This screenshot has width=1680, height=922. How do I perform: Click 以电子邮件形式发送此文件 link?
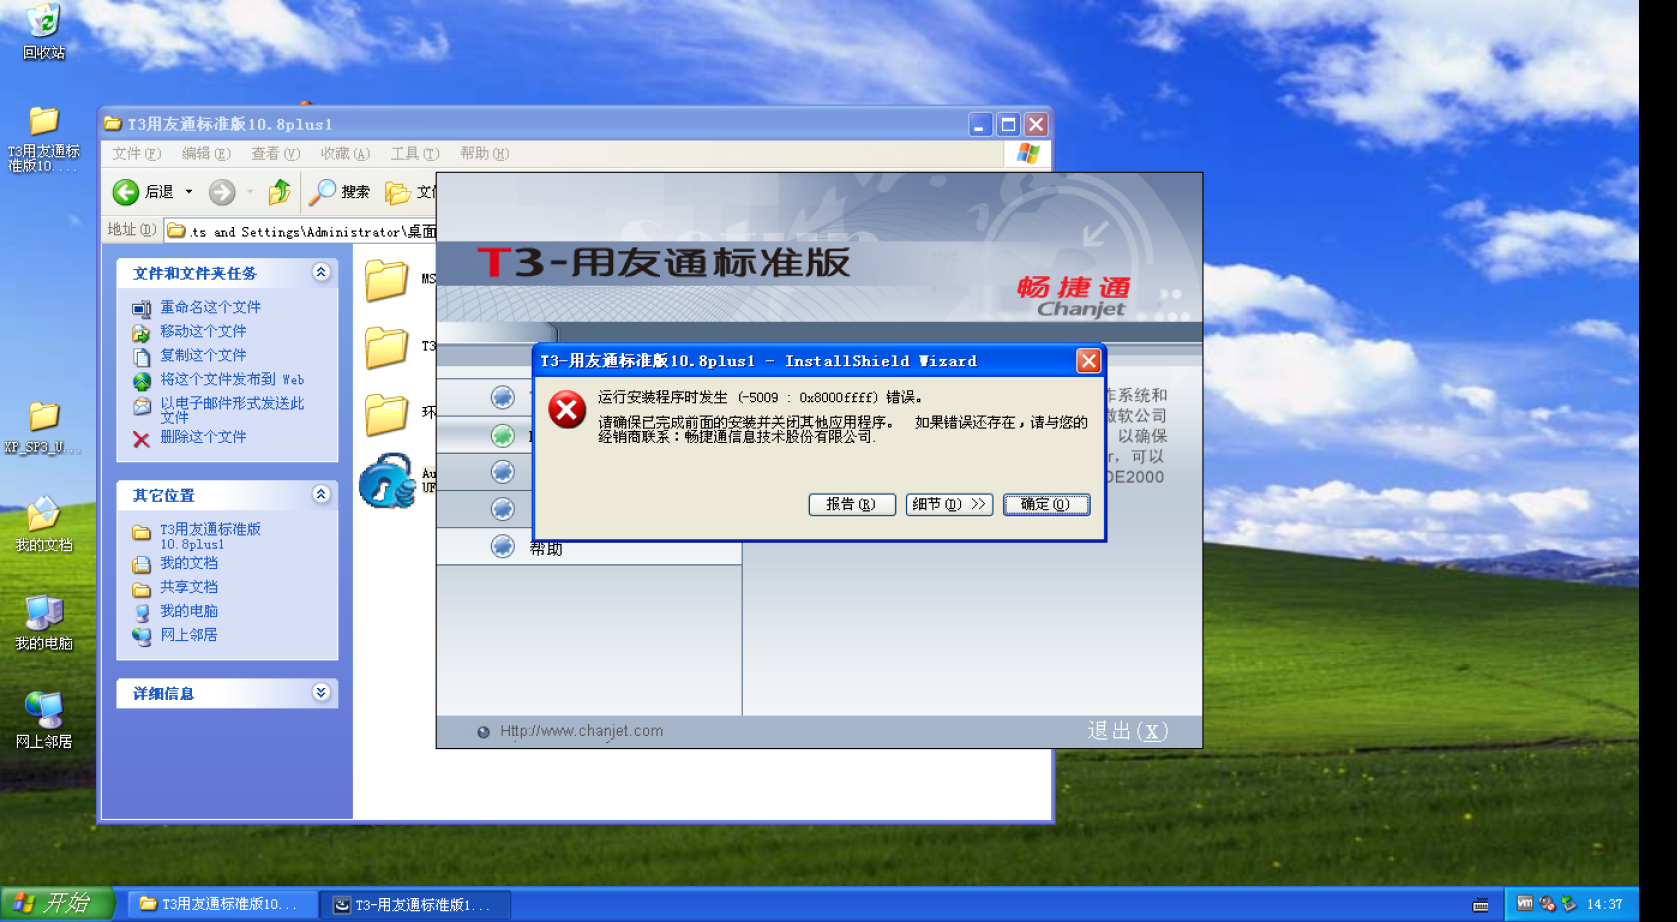pyautogui.click(x=232, y=410)
